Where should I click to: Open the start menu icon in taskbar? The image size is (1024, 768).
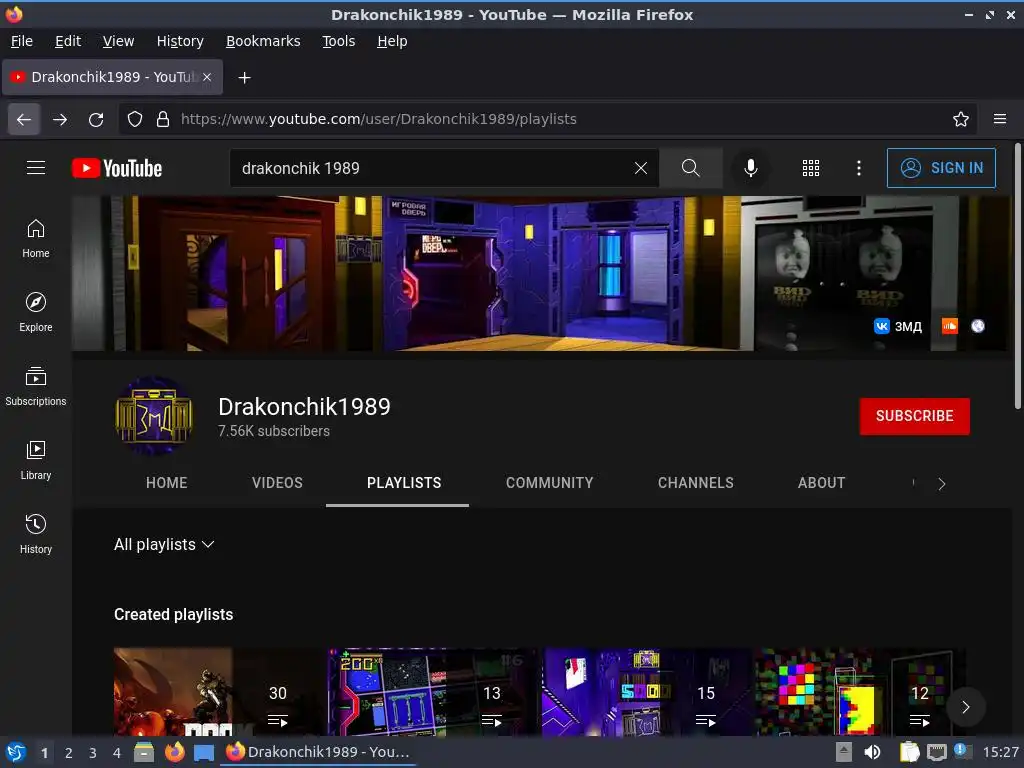(16, 752)
